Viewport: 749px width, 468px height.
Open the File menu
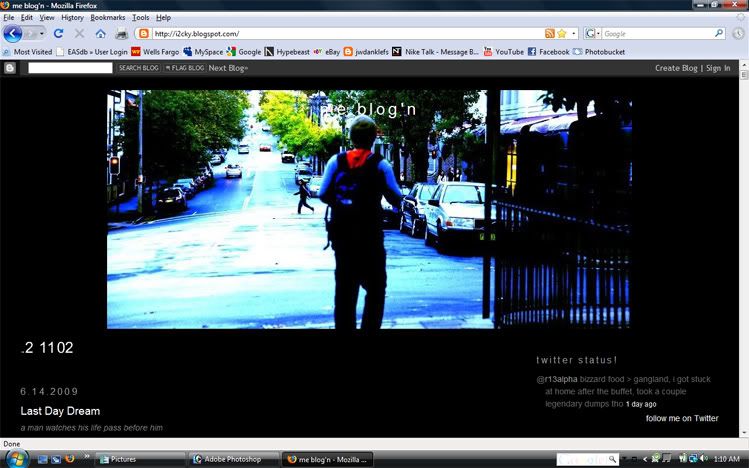click(x=9, y=18)
